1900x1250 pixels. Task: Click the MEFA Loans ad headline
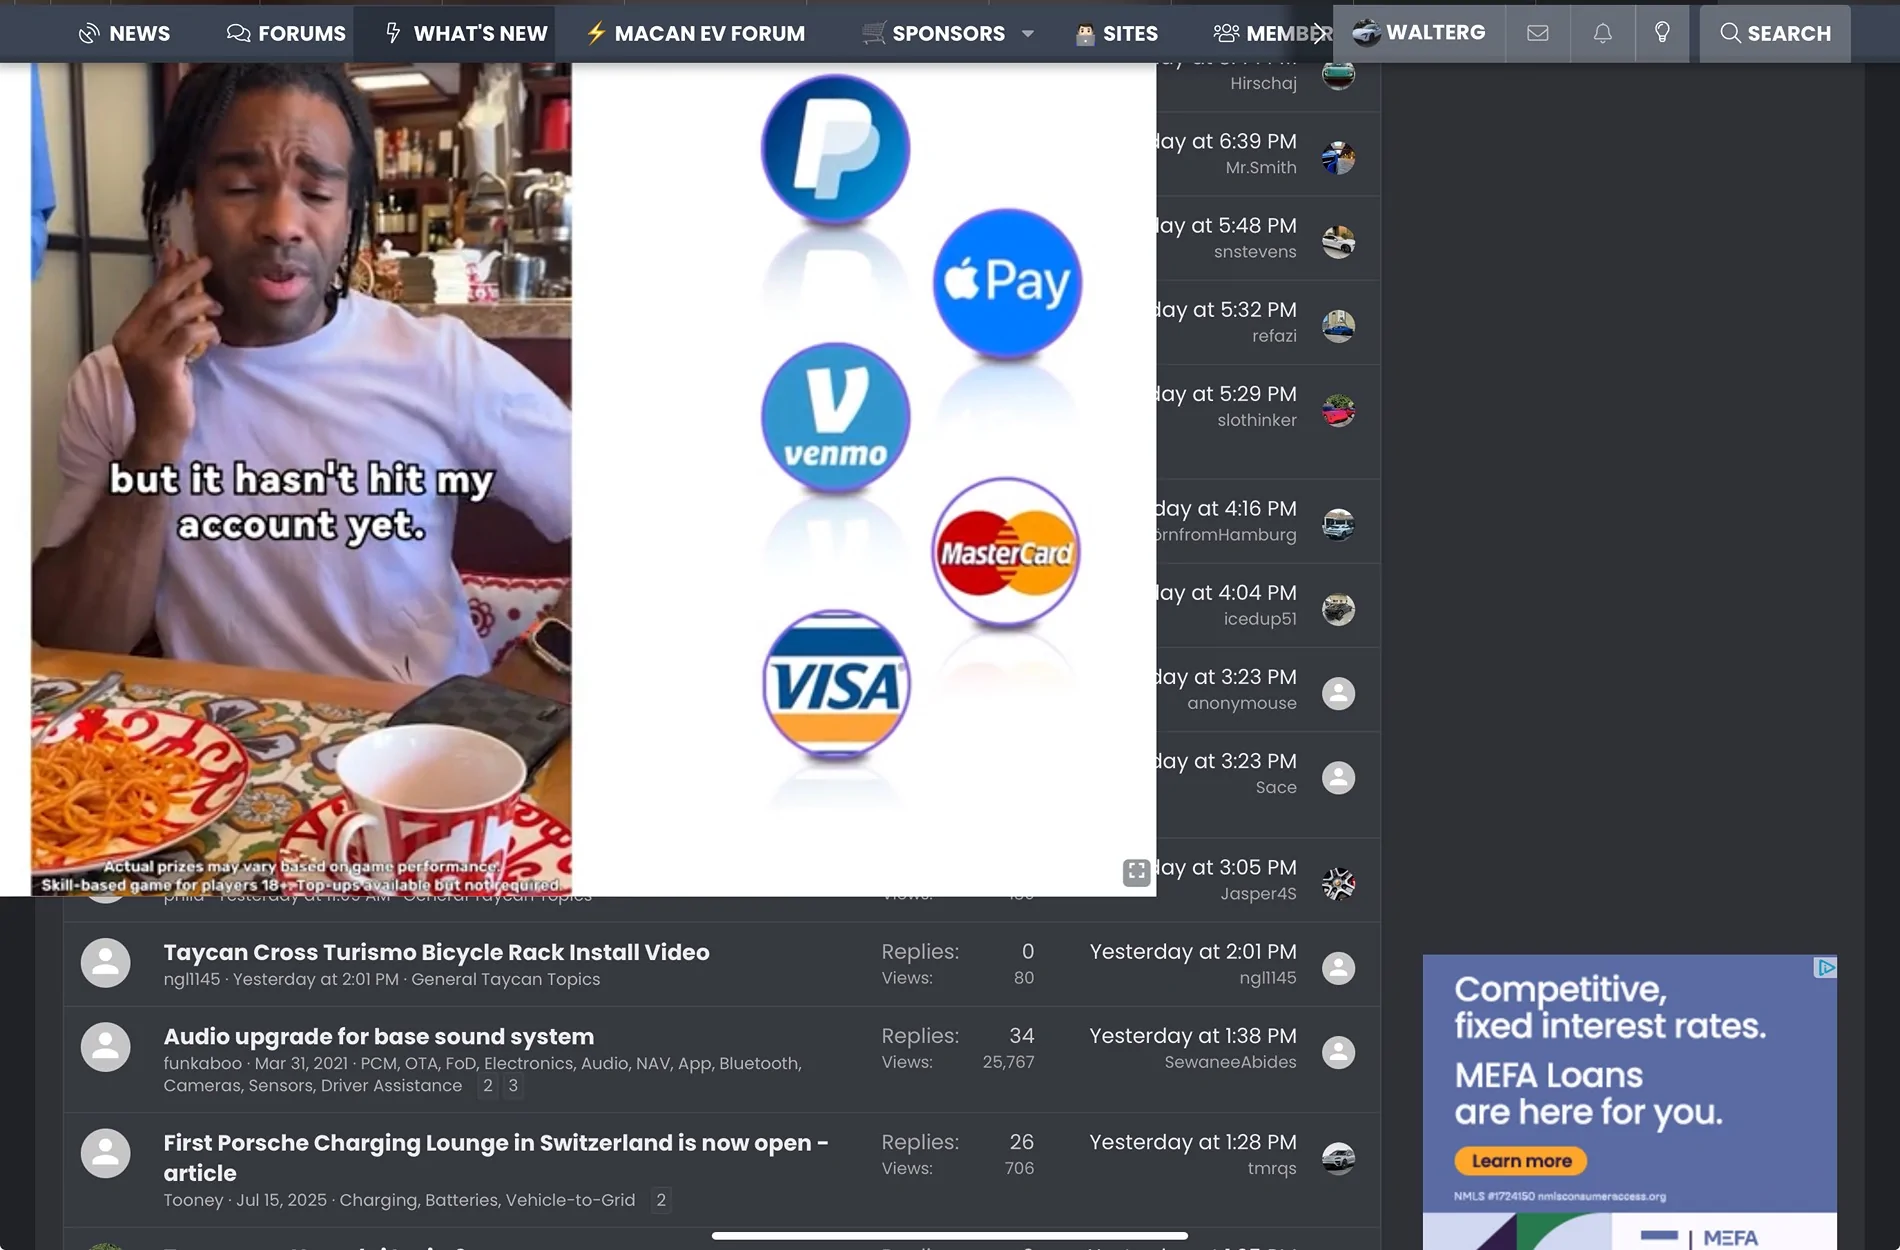(1610, 1051)
